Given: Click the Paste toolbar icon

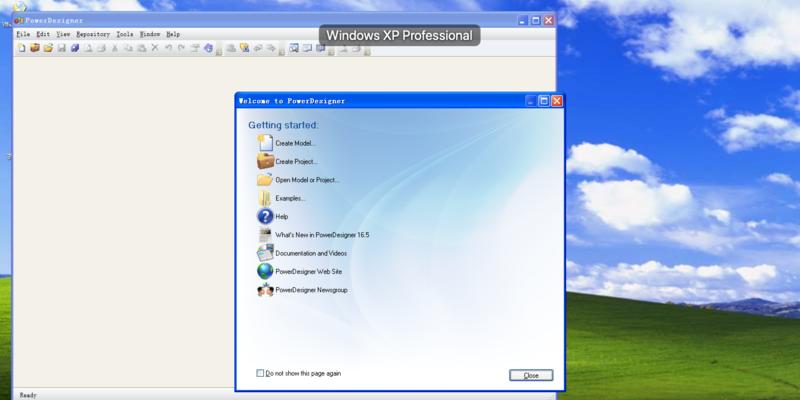Looking at the screenshot, I should (141, 48).
